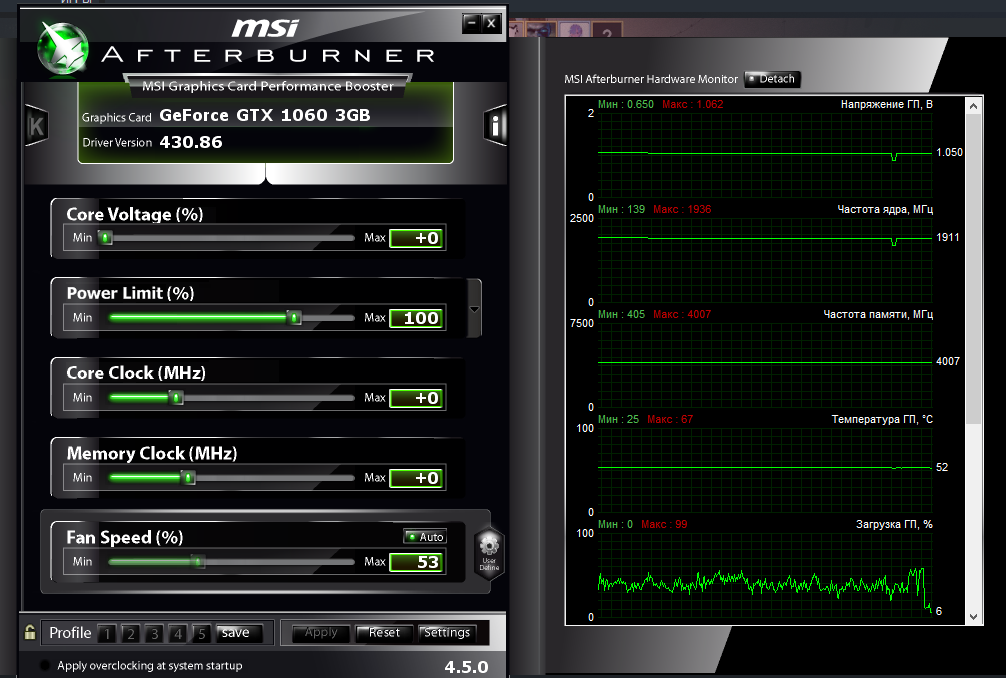Screen dimensions: 1006x678
Task: Click the Мин : 0.650 voltage text
Action: coord(626,104)
